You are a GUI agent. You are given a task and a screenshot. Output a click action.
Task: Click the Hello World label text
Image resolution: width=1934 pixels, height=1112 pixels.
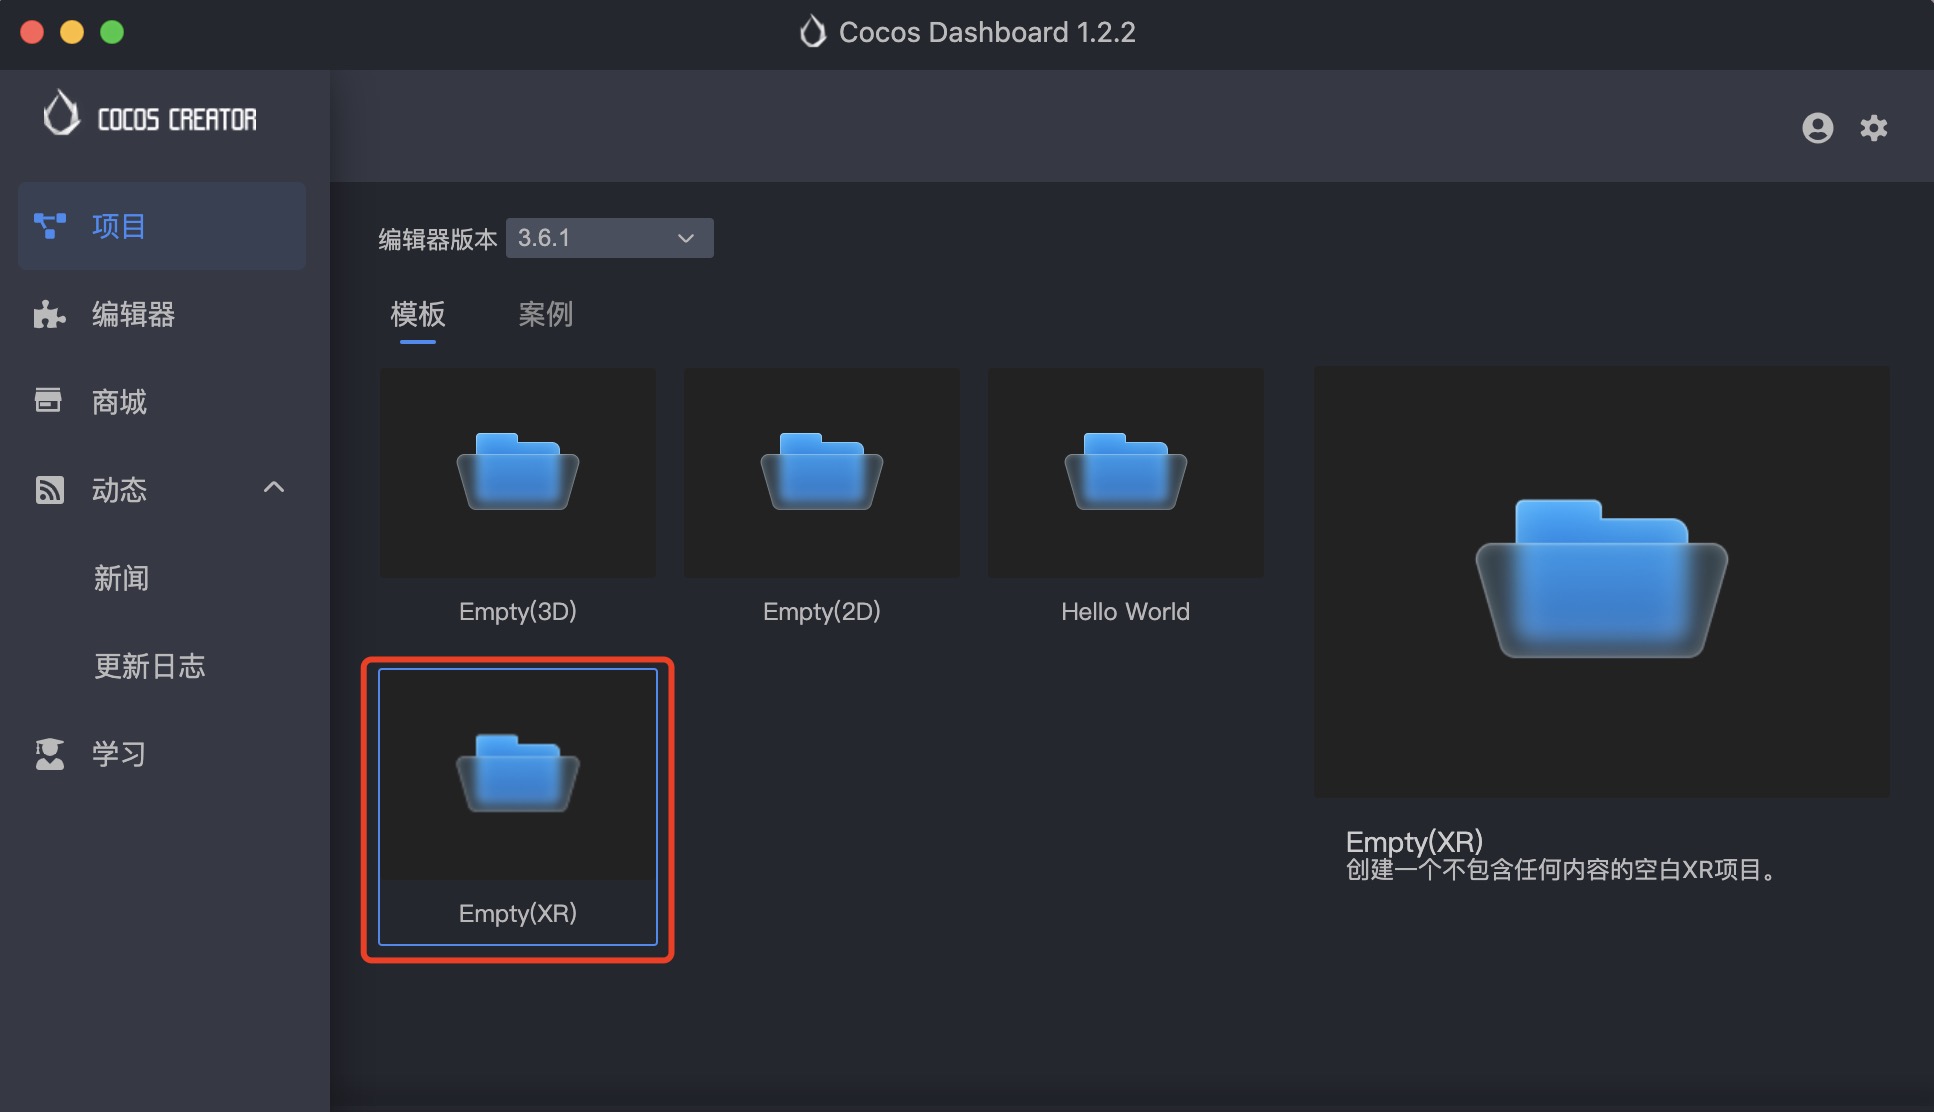tap(1126, 611)
